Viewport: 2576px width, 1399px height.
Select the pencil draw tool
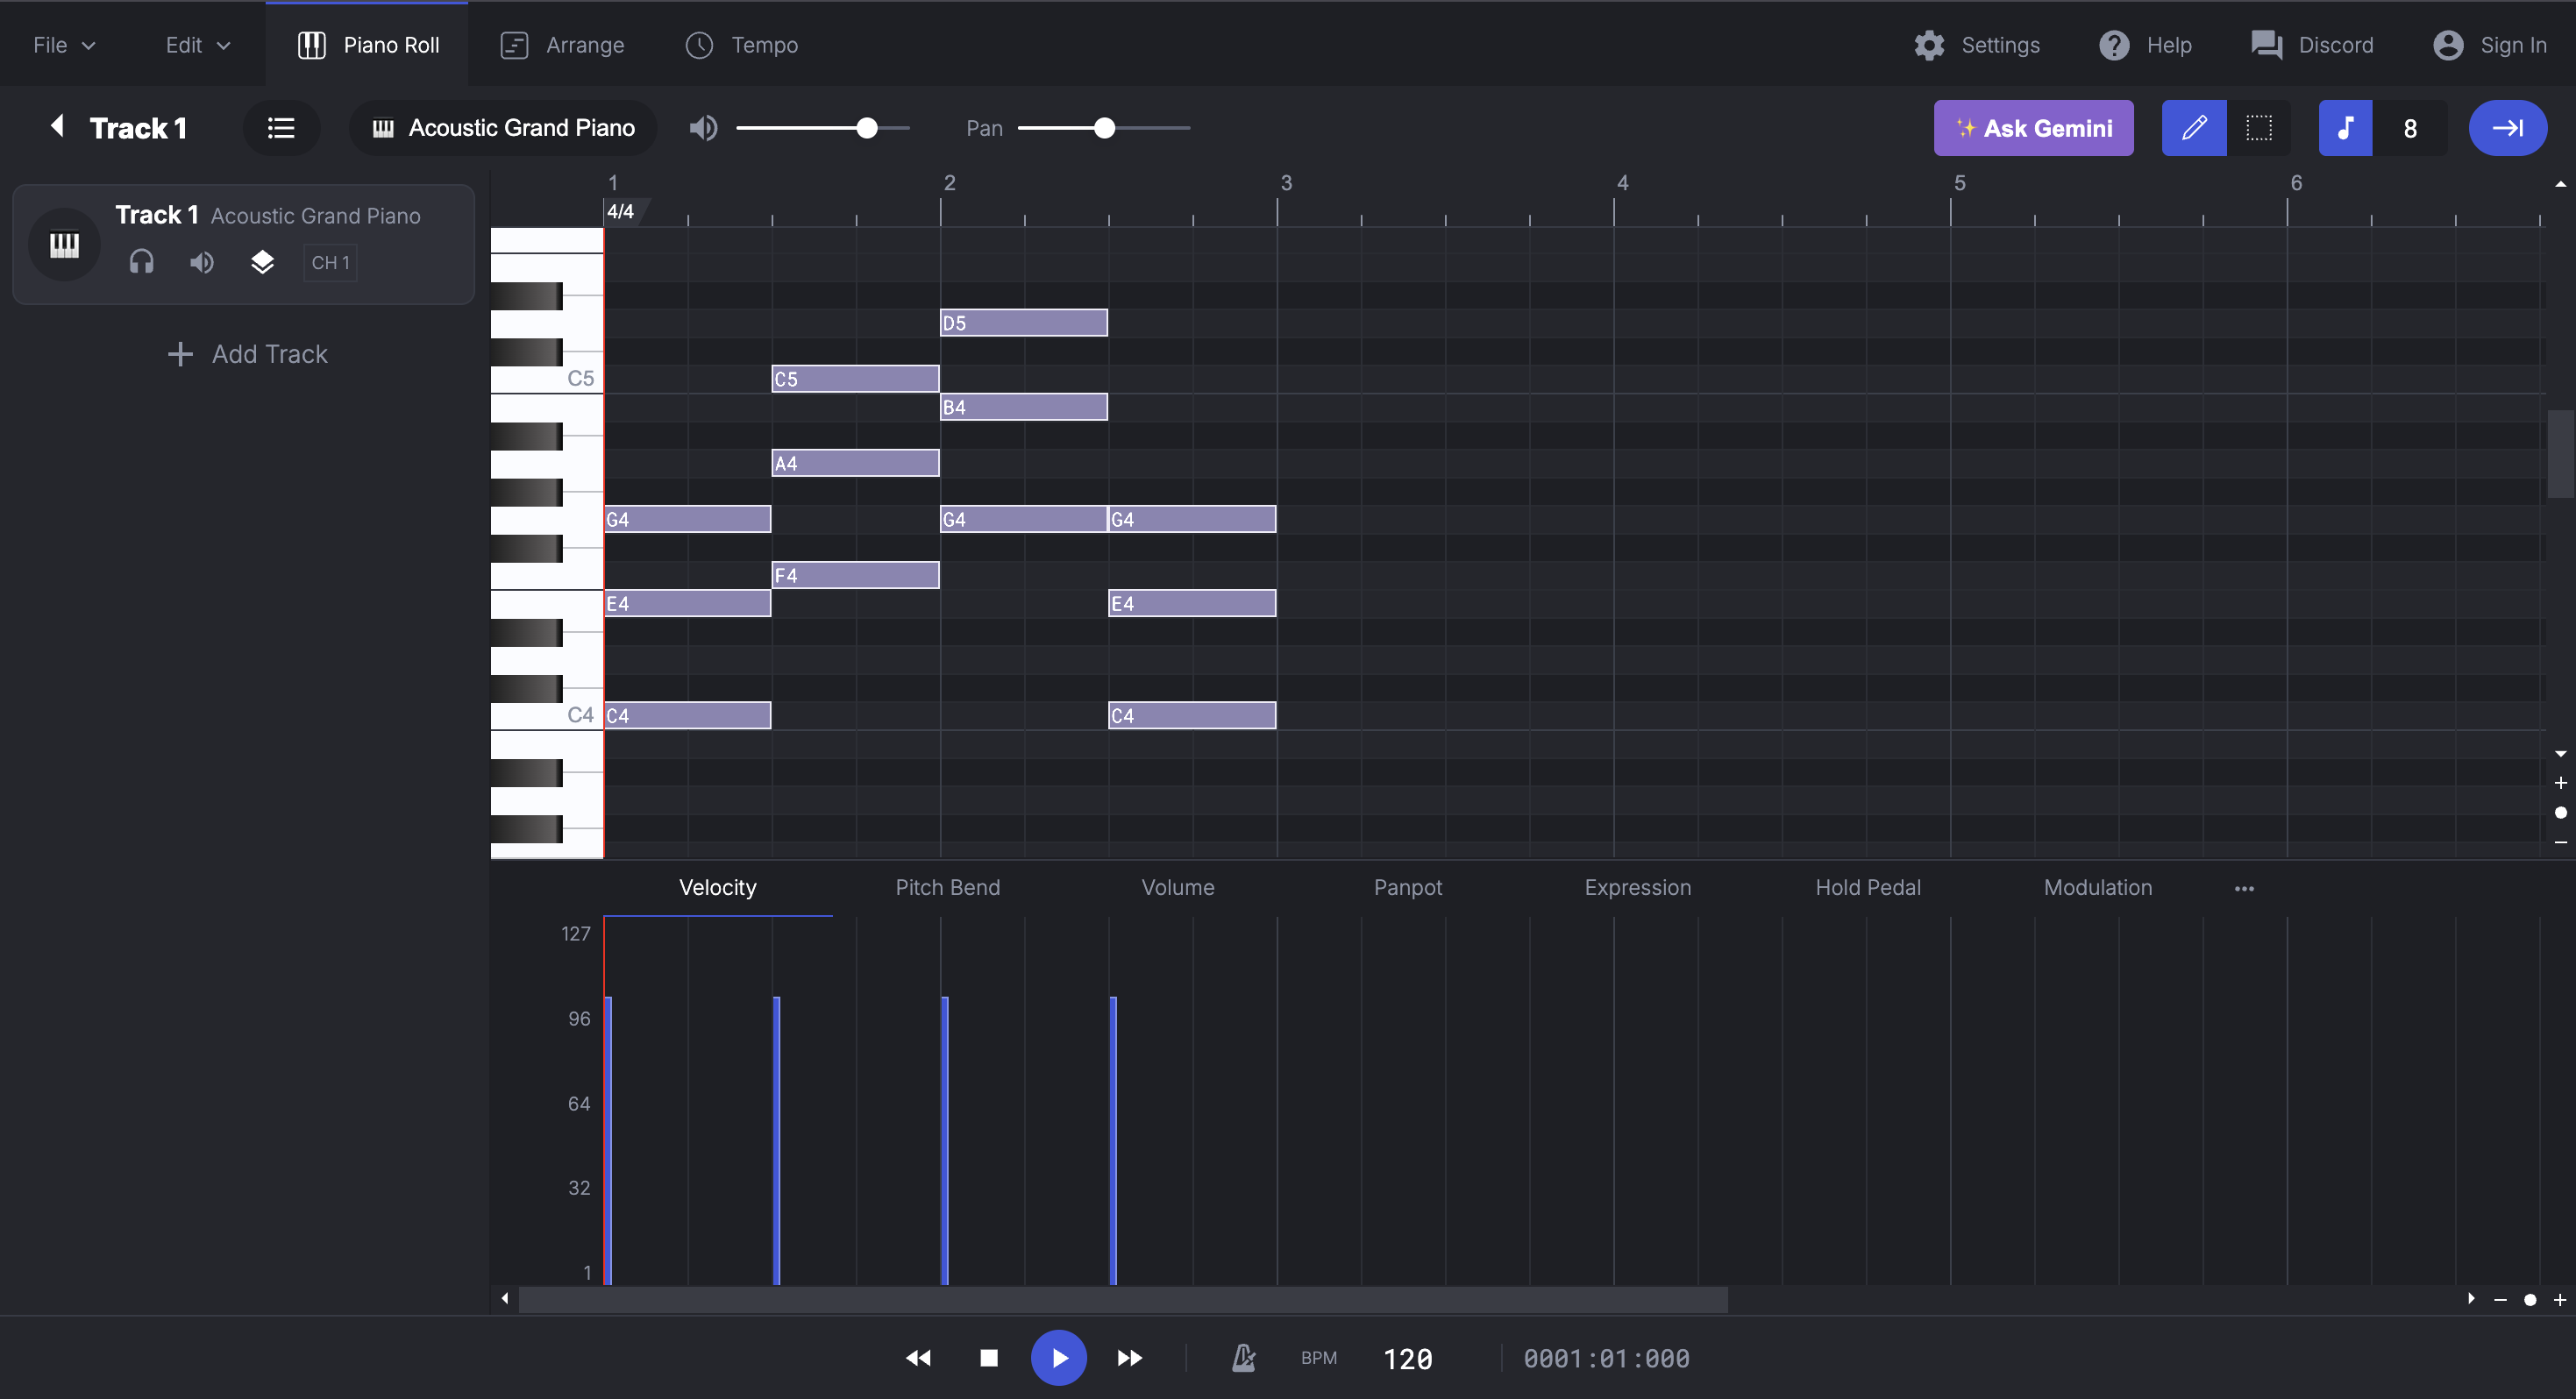2193,128
